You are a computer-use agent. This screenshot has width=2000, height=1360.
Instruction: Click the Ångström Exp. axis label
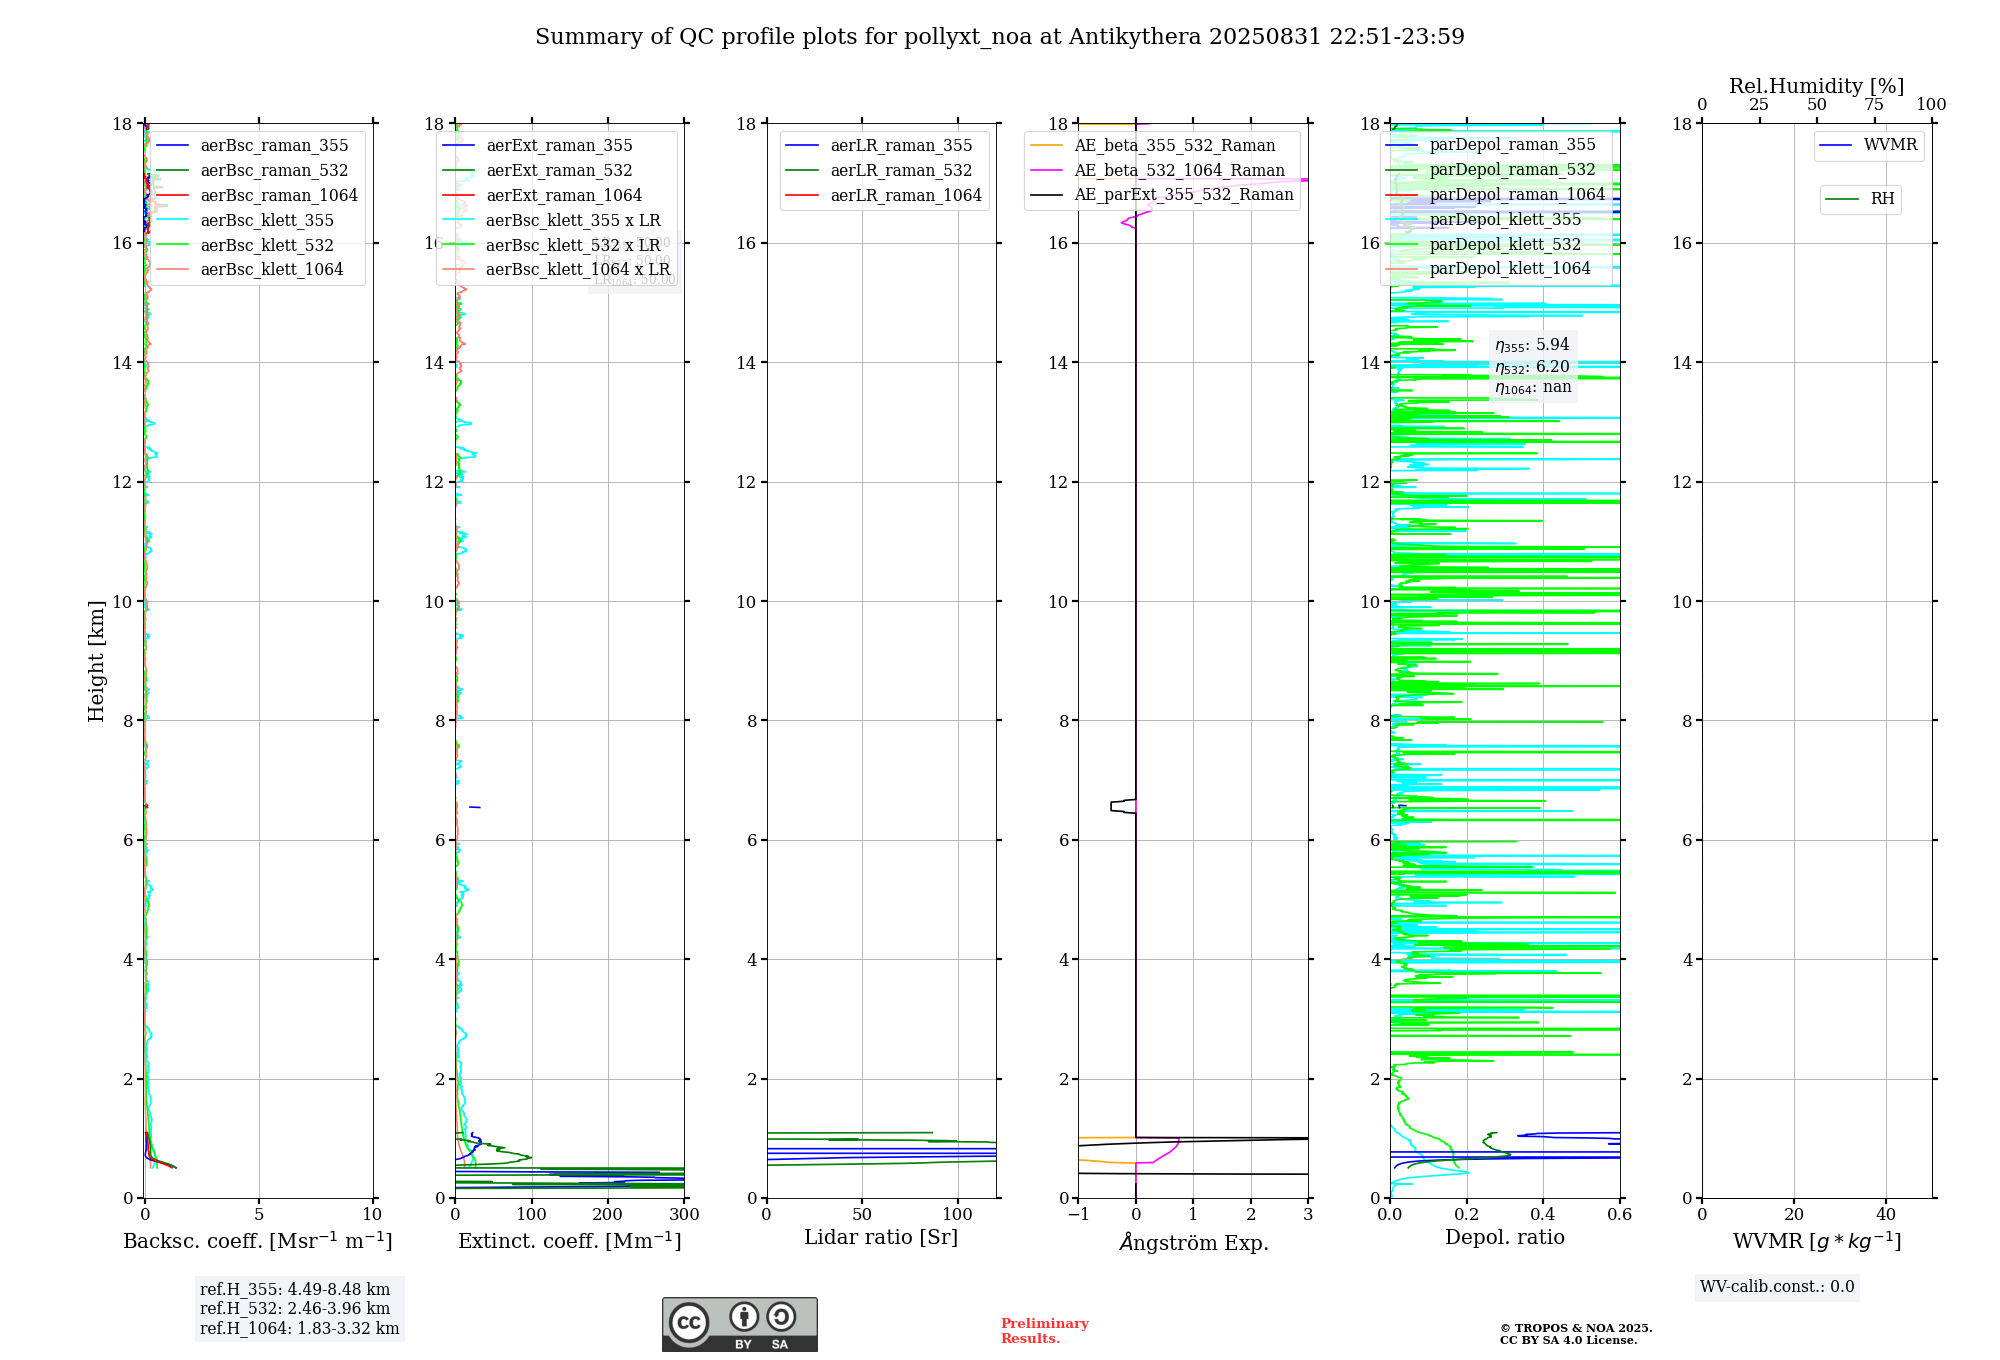[1194, 1241]
